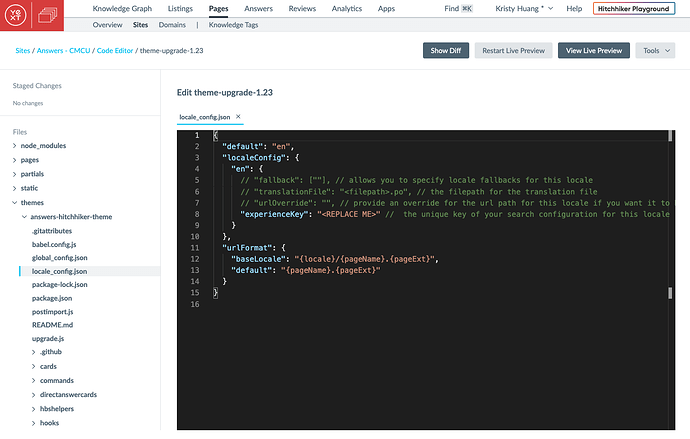Click the Hitchhiker Playground button
690x439 pixels.
click(634, 8)
